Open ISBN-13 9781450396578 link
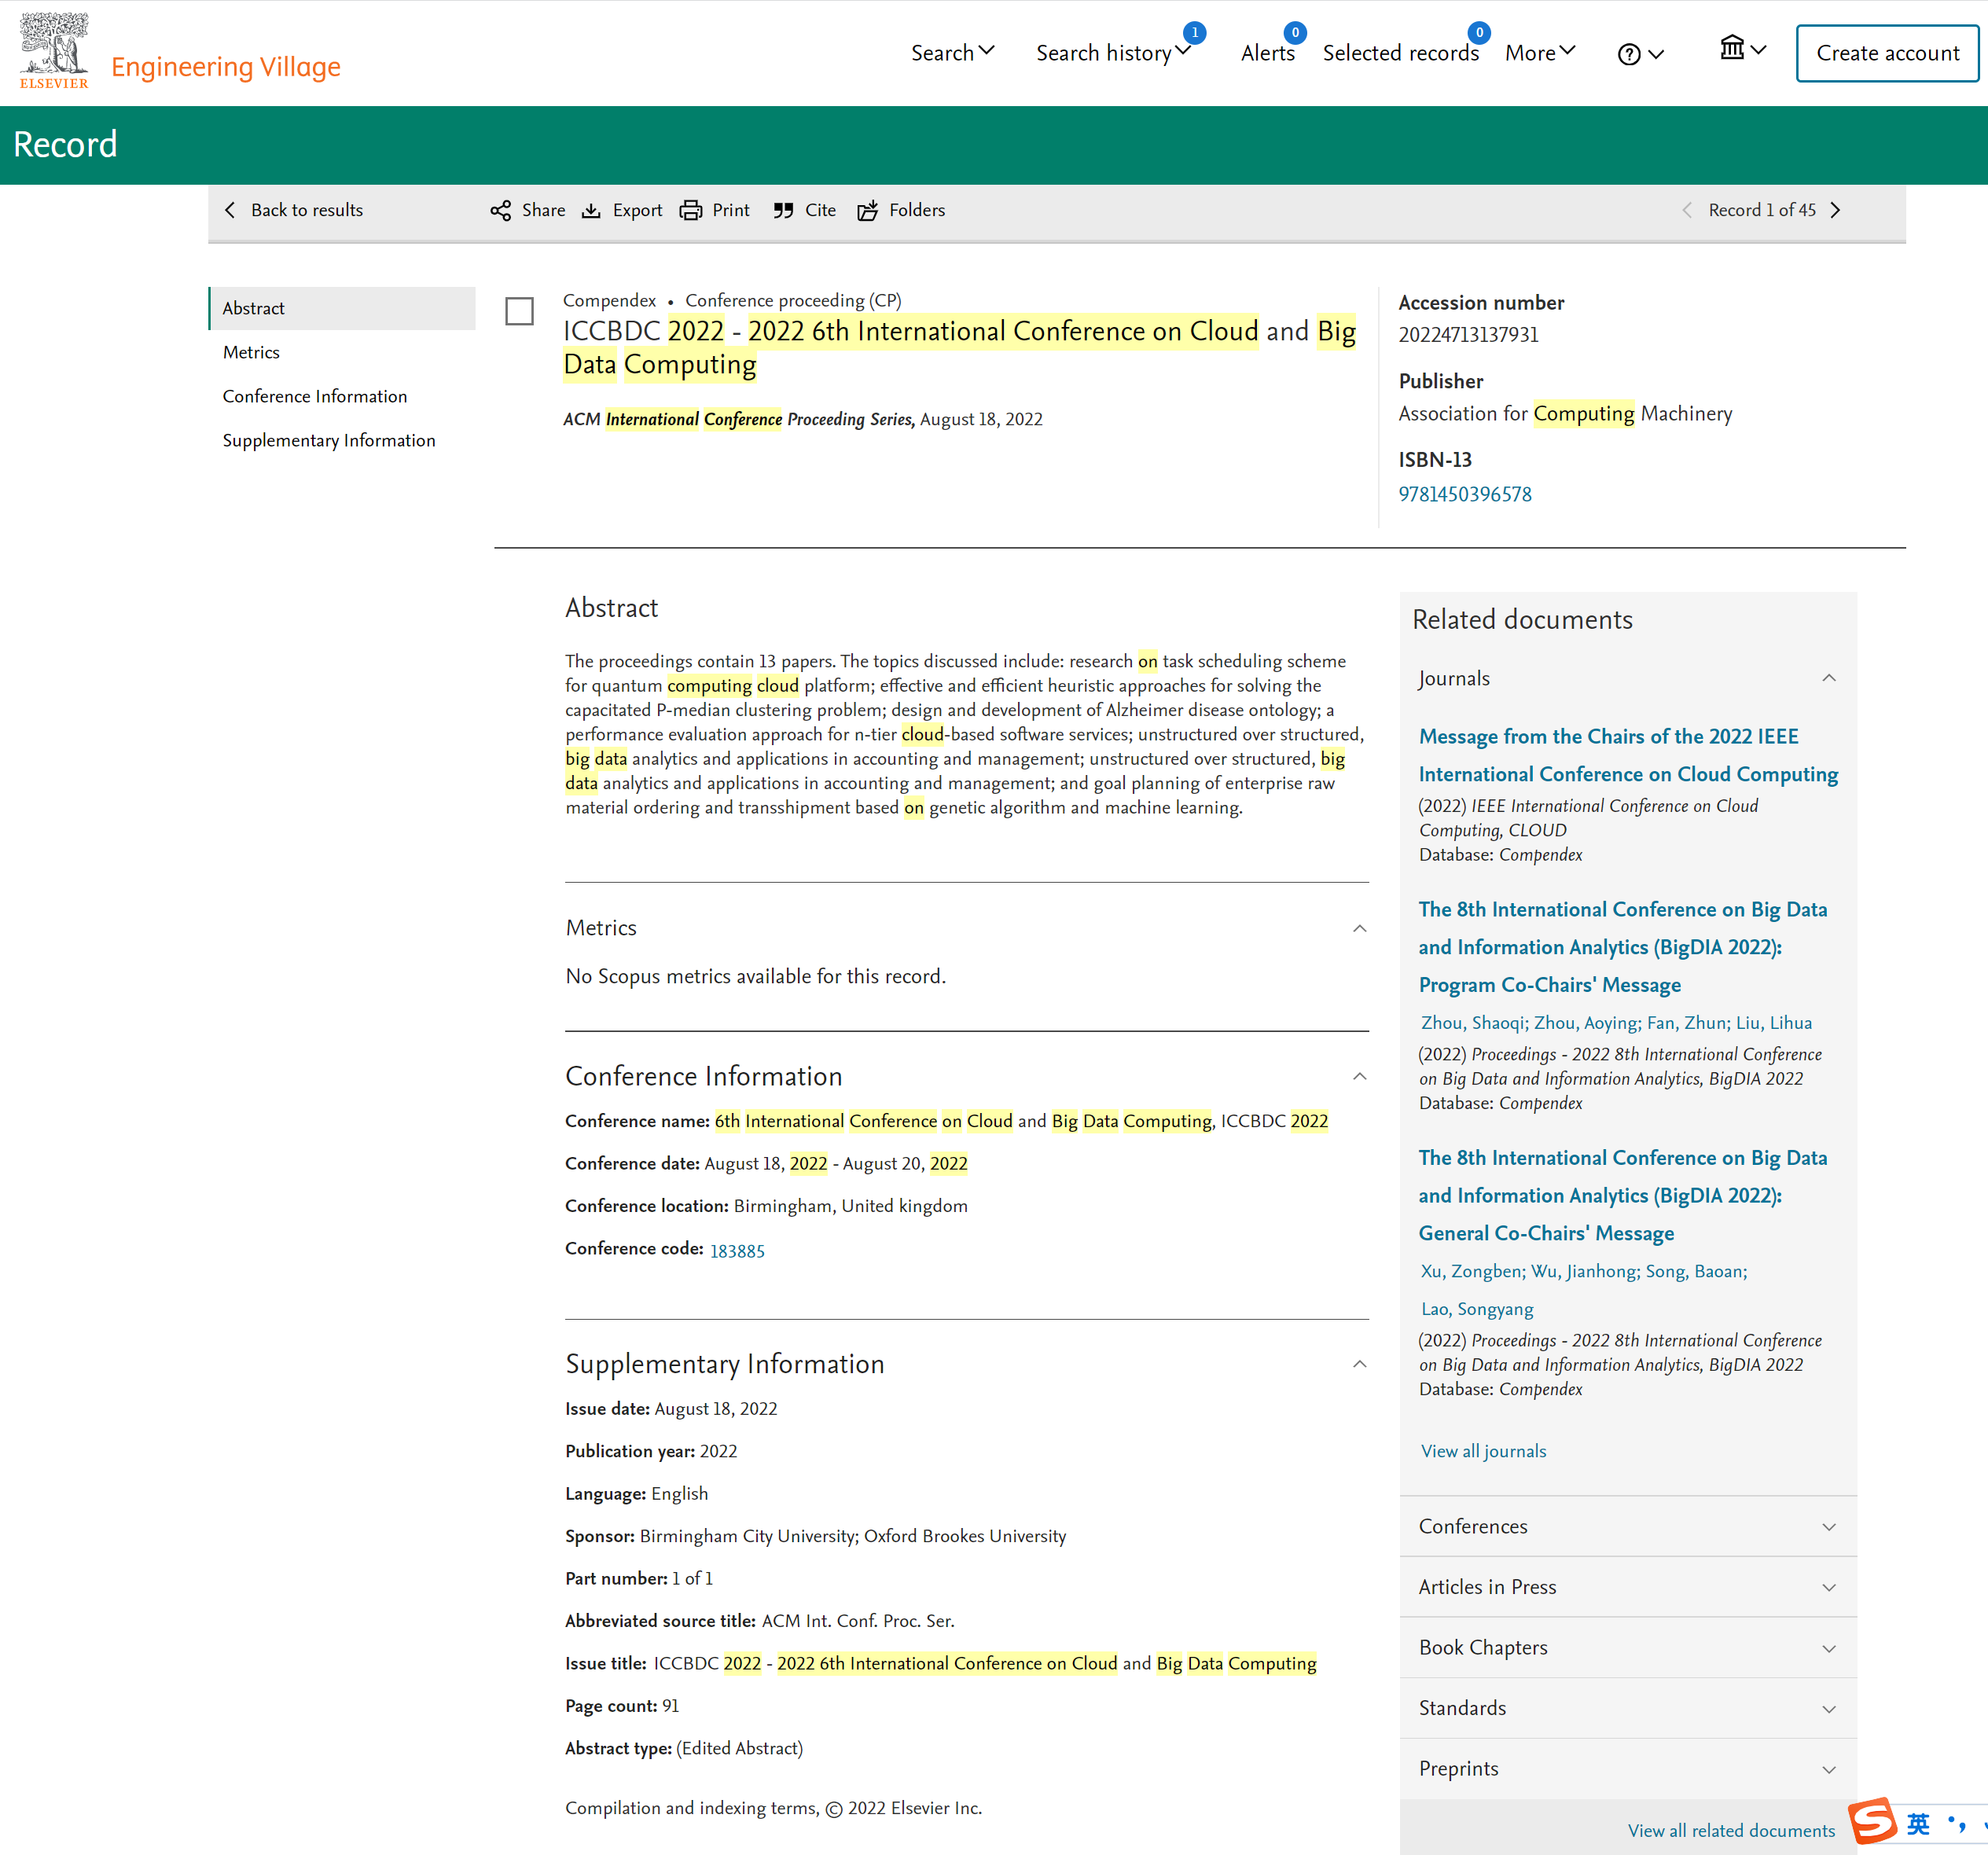The image size is (1988, 1855). tap(1464, 494)
